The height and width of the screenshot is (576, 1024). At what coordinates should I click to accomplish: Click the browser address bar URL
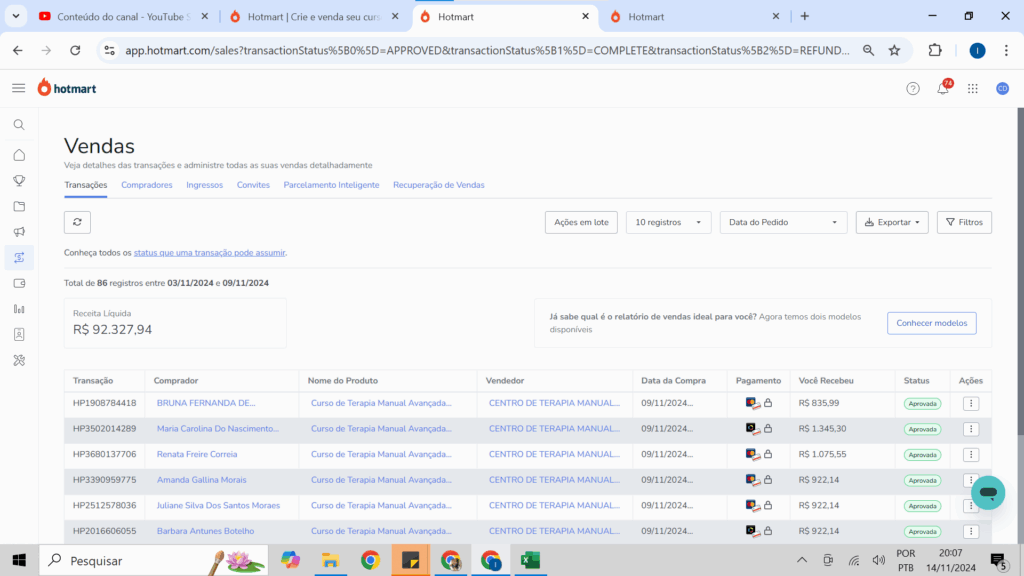(x=487, y=50)
